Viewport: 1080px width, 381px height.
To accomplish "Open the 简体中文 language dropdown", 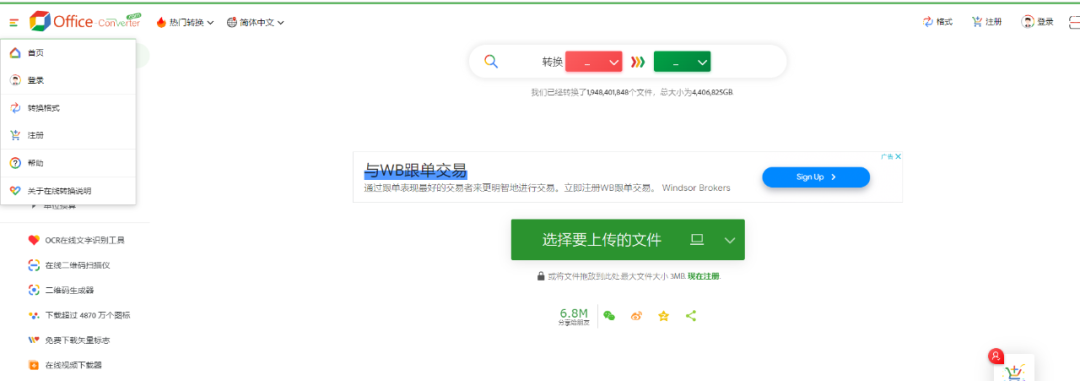I will 256,22.
